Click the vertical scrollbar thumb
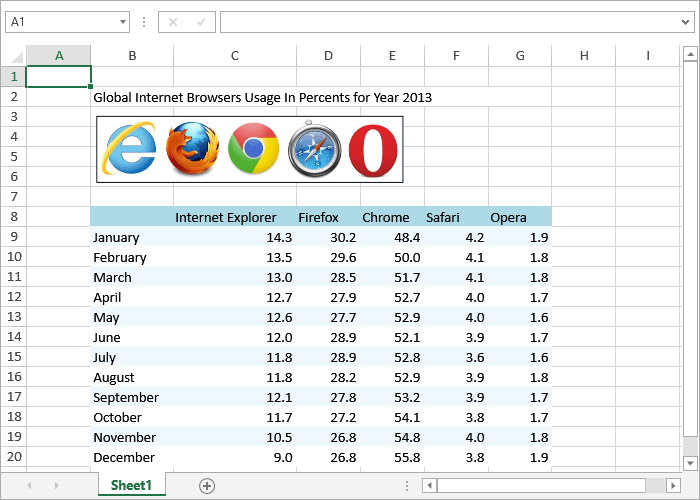700x500 pixels. (x=690, y=249)
